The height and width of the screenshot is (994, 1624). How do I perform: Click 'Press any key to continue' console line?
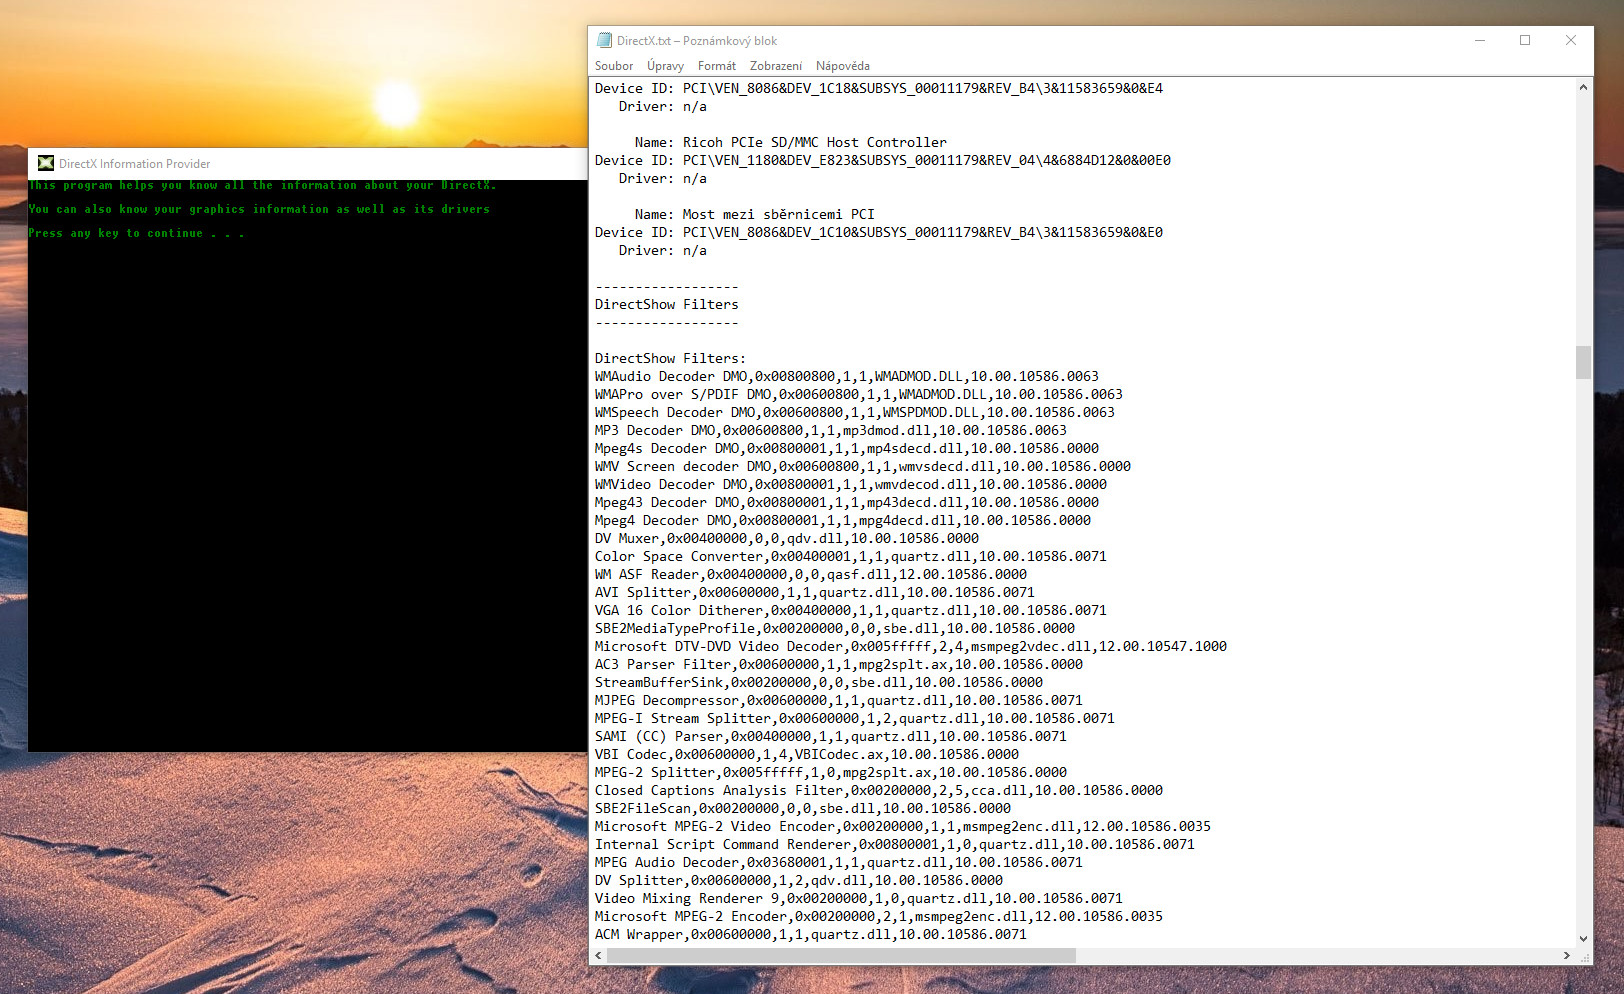pos(136,233)
